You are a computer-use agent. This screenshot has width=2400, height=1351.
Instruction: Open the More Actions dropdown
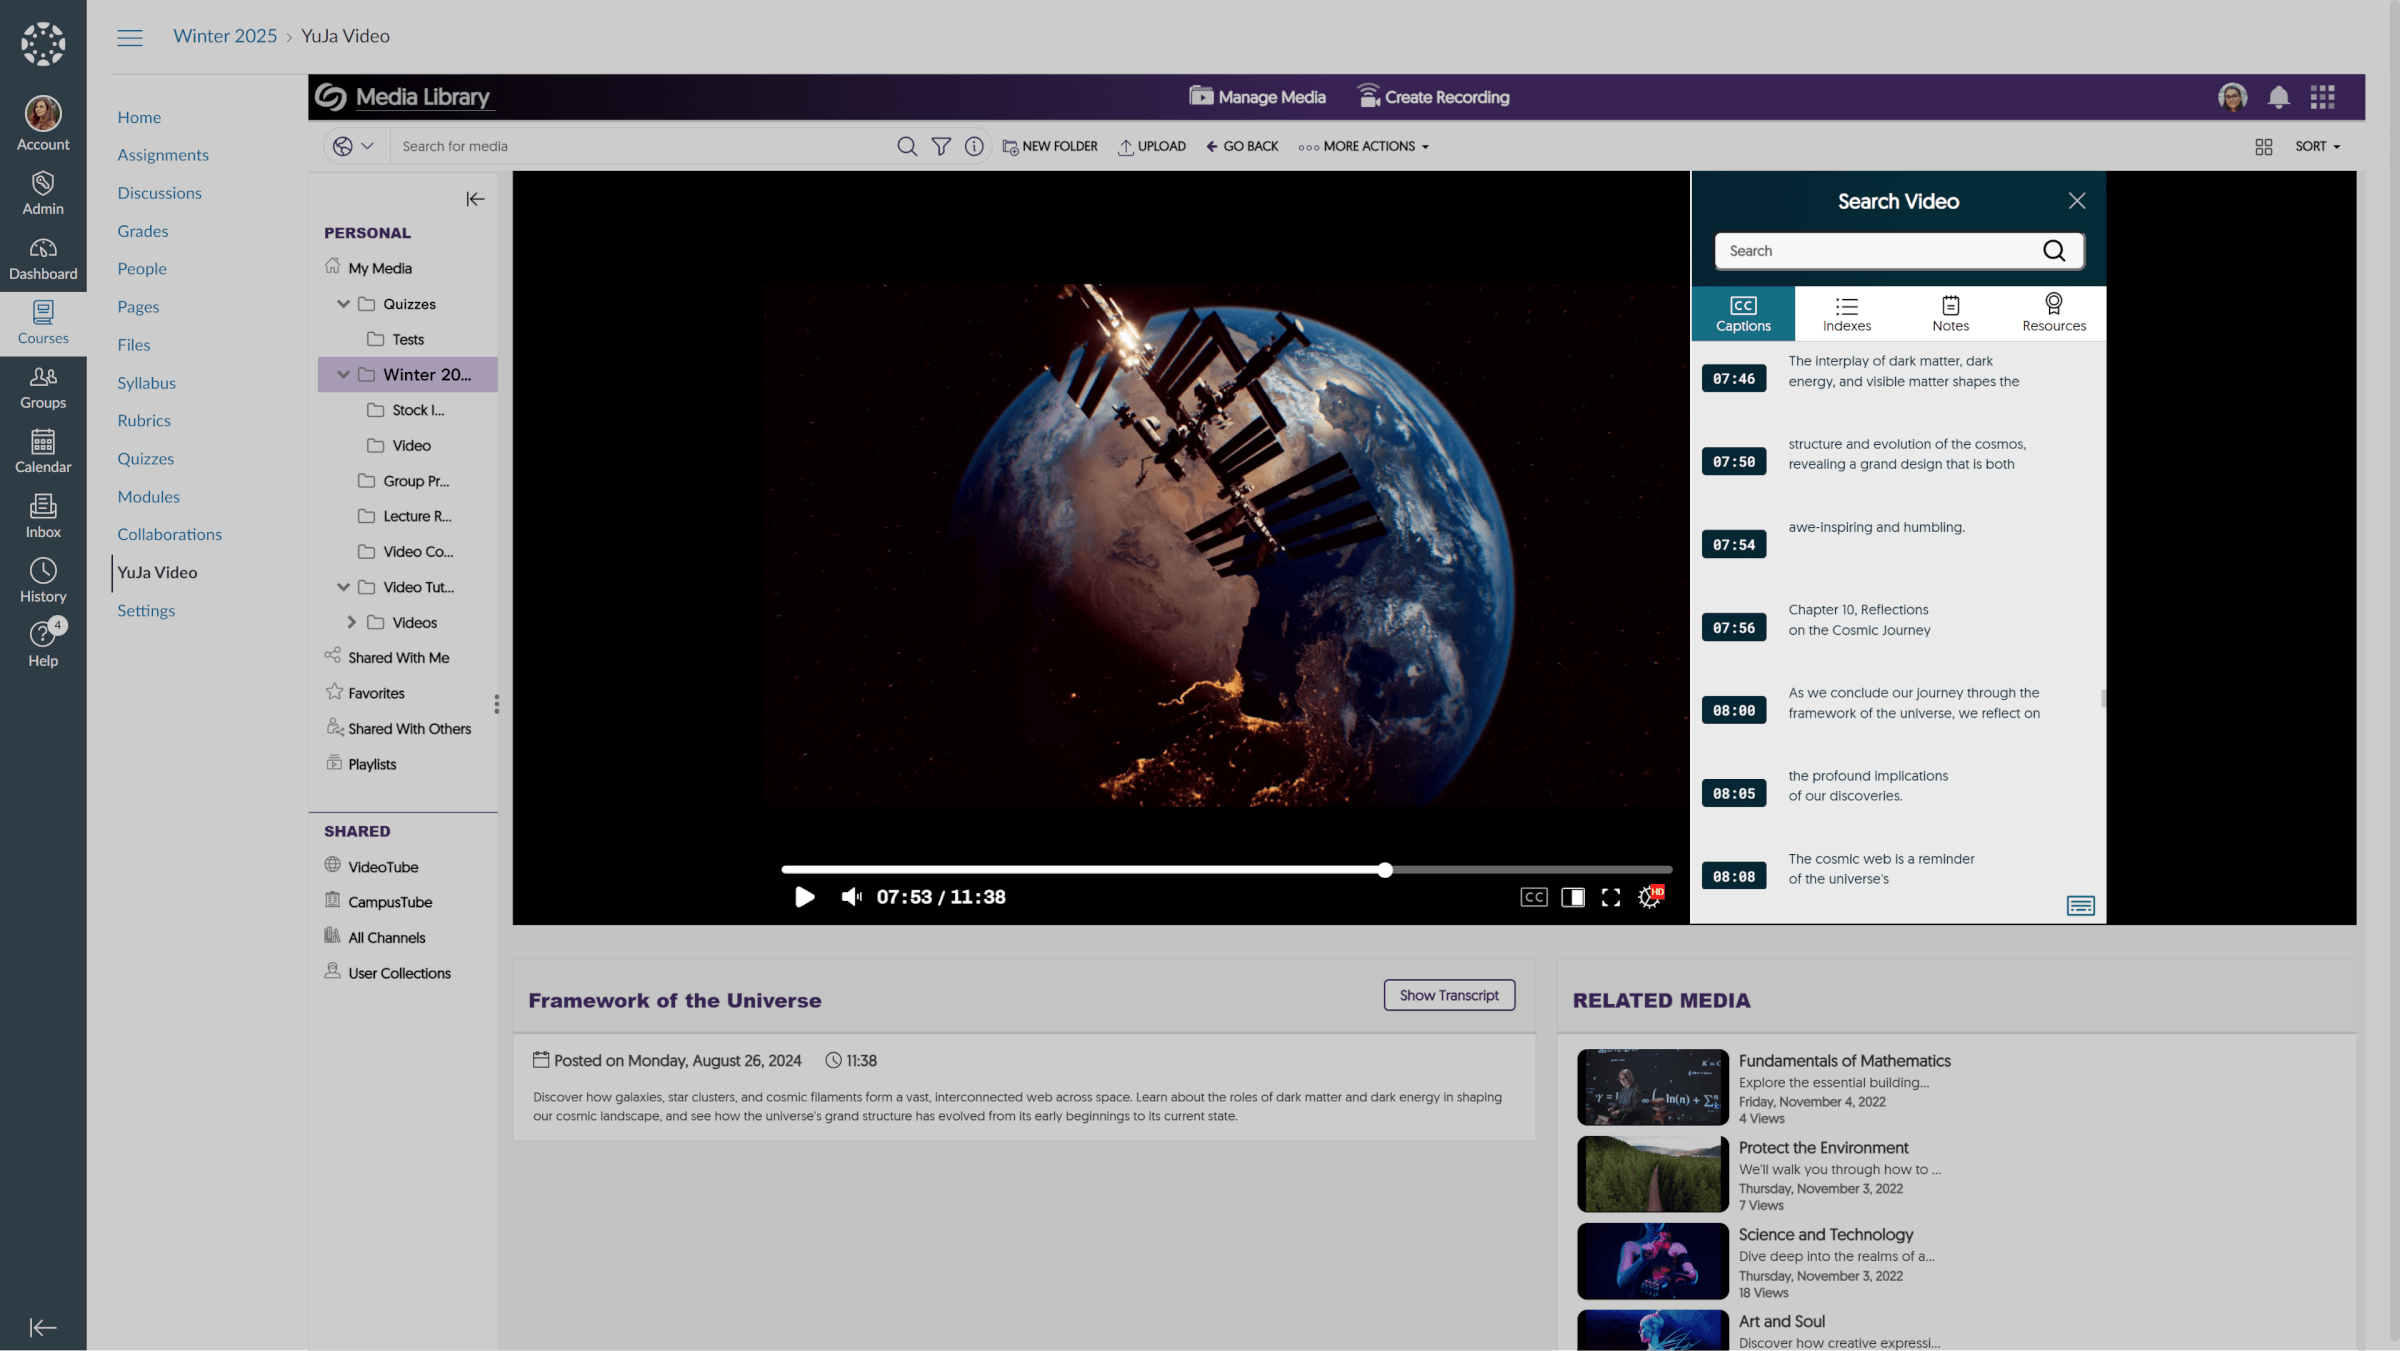tap(1364, 146)
